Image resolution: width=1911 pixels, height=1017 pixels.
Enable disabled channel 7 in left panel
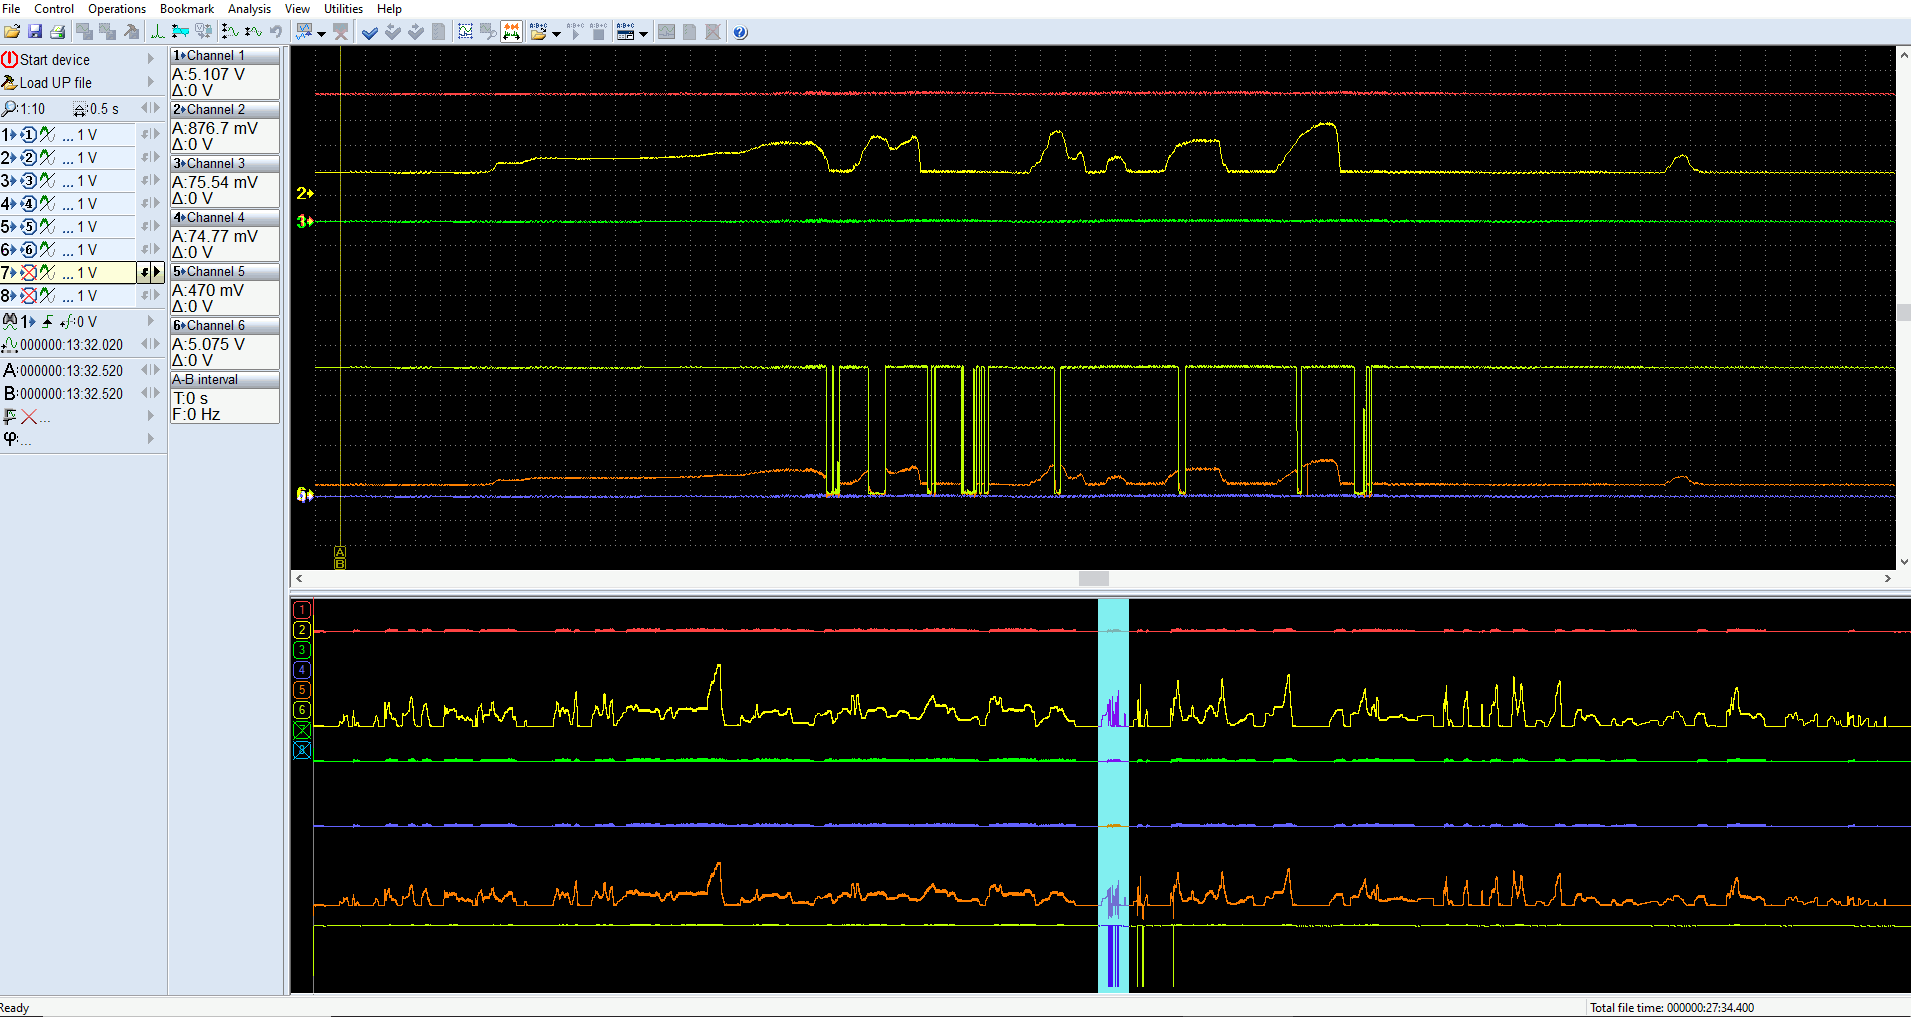pyautogui.click(x=29, y=273)
